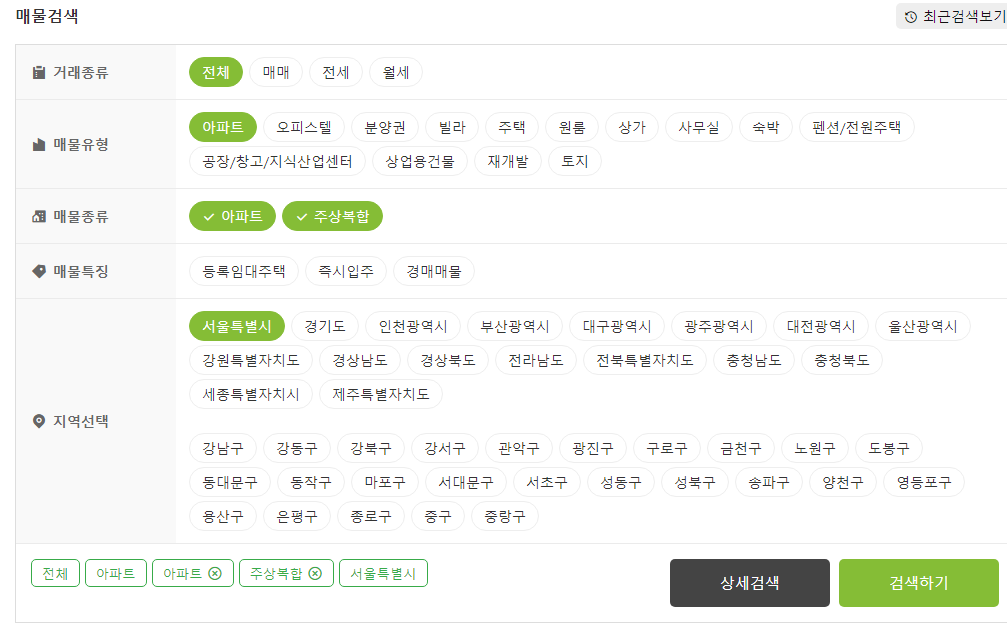Select 제주특별자치도 region

(381, 394)
